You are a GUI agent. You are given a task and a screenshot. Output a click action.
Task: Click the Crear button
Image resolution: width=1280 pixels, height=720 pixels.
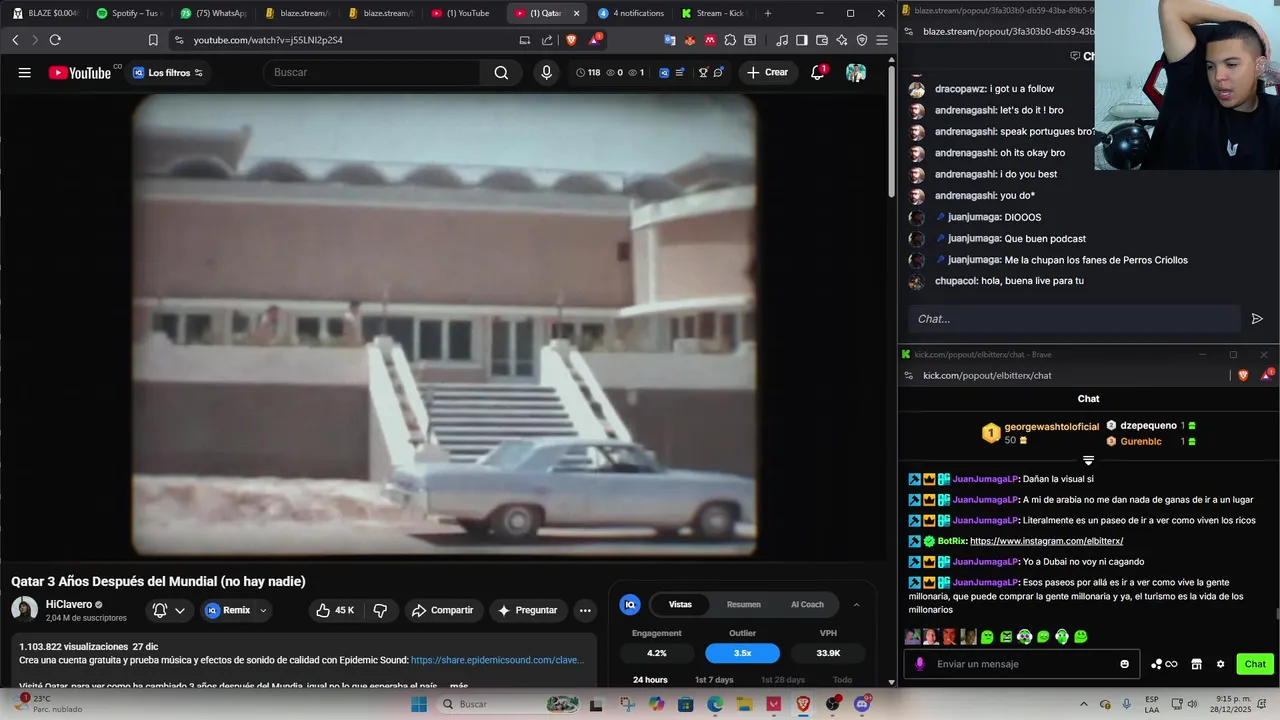click(x=767, y=72)
